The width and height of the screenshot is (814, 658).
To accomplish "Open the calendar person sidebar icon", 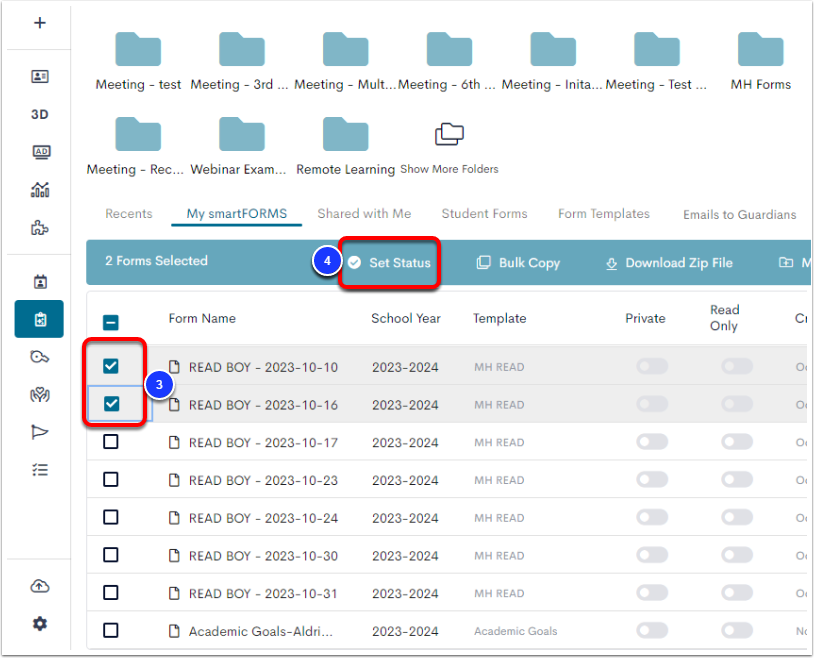I will click(x=40, y=282).
